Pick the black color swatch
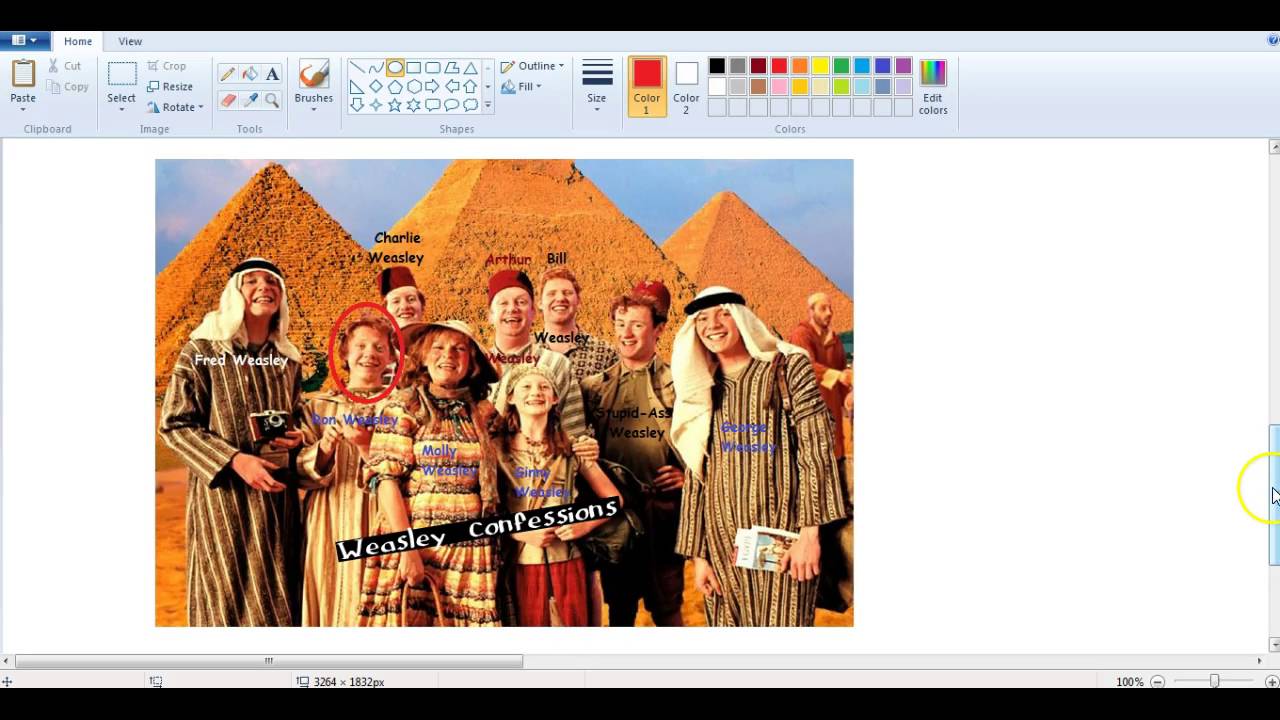1280x720 pixels. click(x=717, y=66)
